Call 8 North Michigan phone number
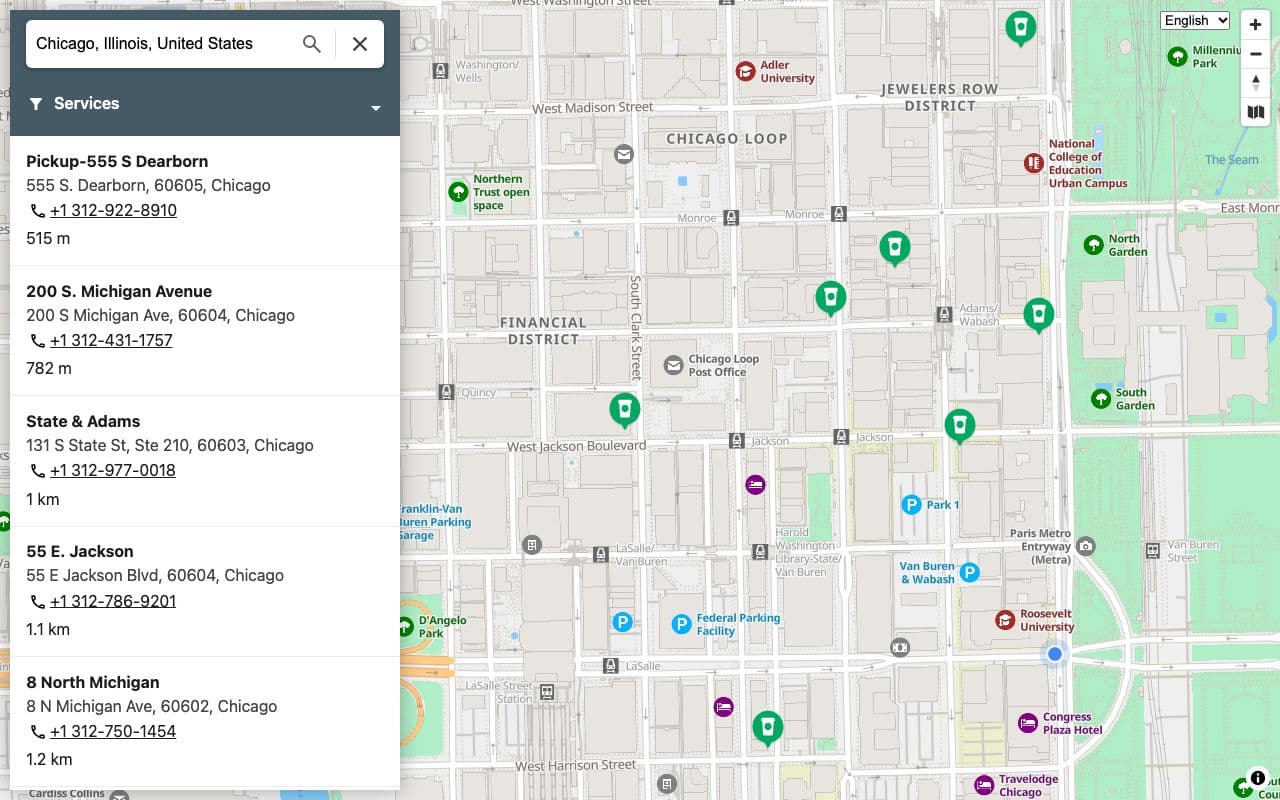This screenshot has height=800, width=1280. coord(113,732)
